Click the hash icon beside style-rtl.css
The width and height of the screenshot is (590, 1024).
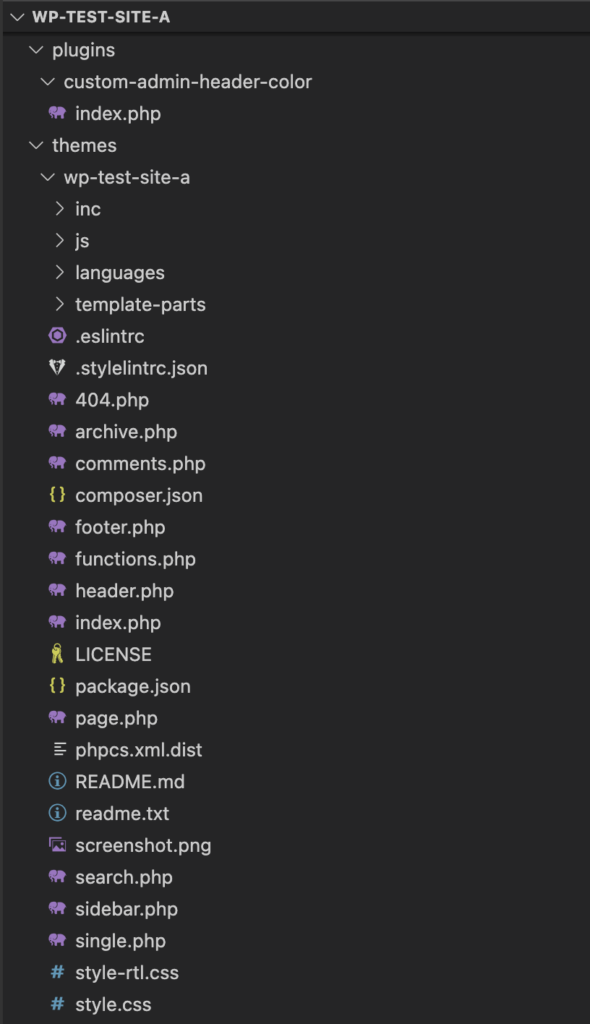tap(57, 972)
